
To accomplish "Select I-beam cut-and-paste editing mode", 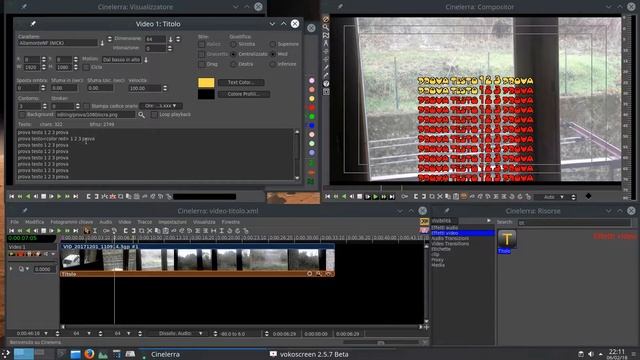I will click(95, 231).
